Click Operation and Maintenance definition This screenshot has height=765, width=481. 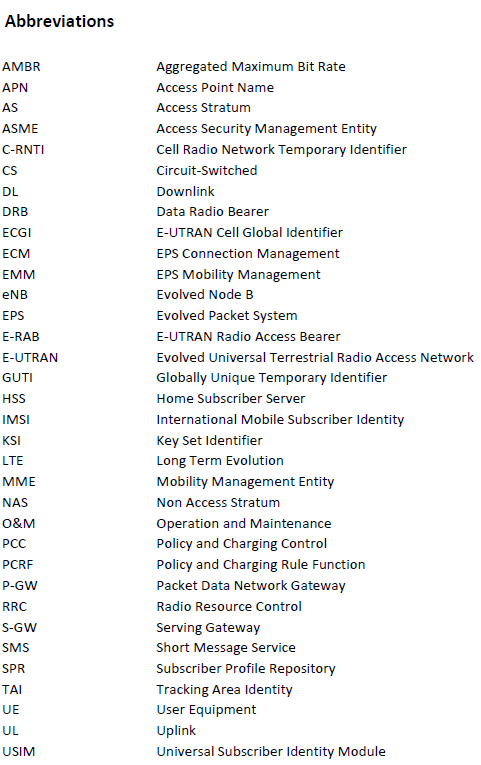244,524
